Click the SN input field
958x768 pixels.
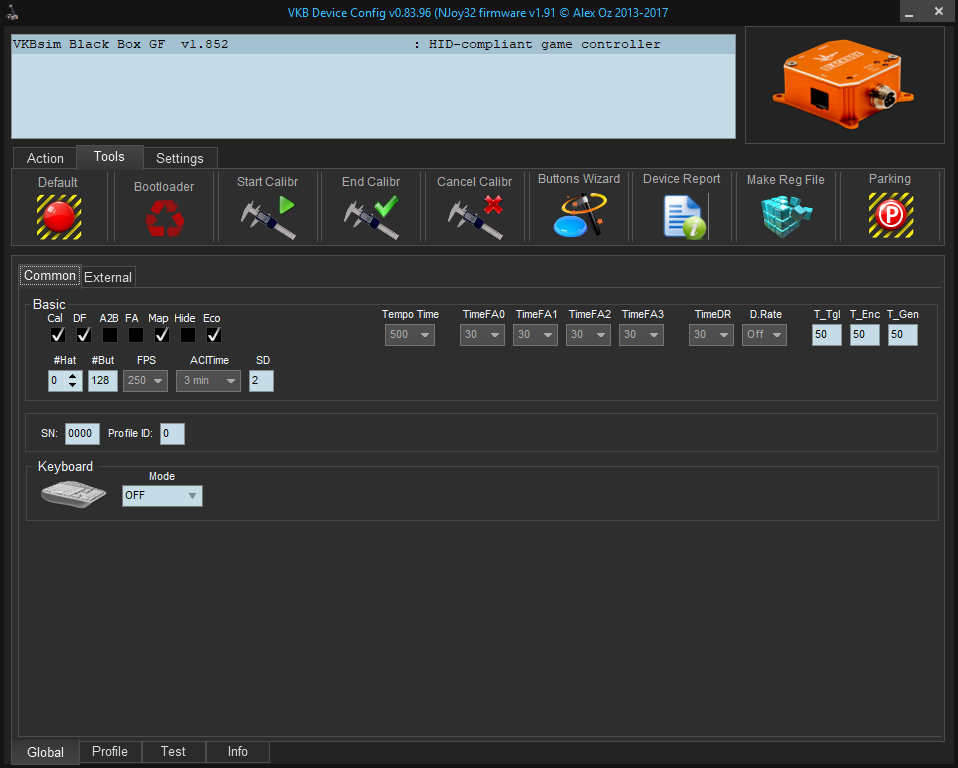click(x=82, y=434)
